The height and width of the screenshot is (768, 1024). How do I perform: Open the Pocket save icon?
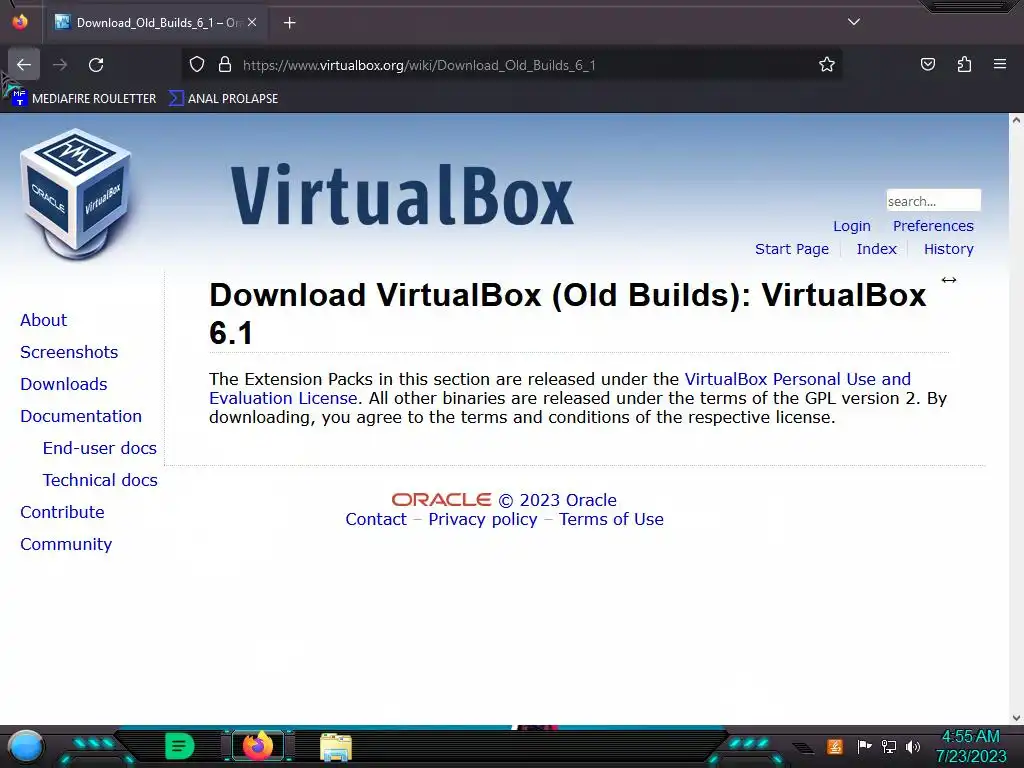(927, 65)
